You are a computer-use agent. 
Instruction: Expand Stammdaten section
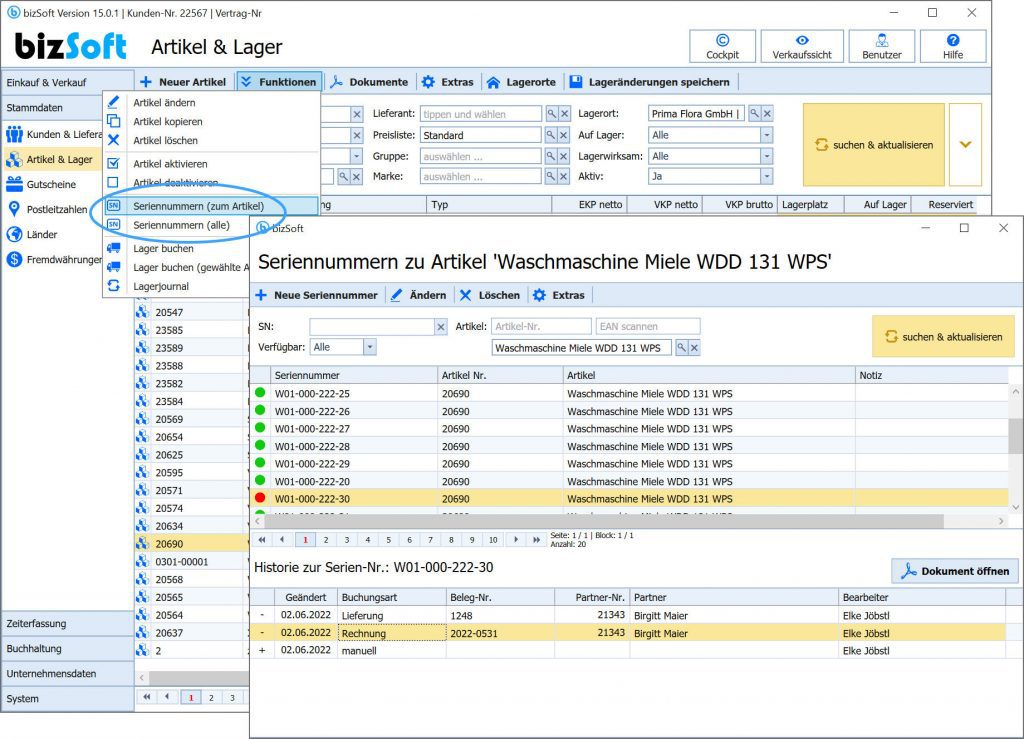(52, 107)
